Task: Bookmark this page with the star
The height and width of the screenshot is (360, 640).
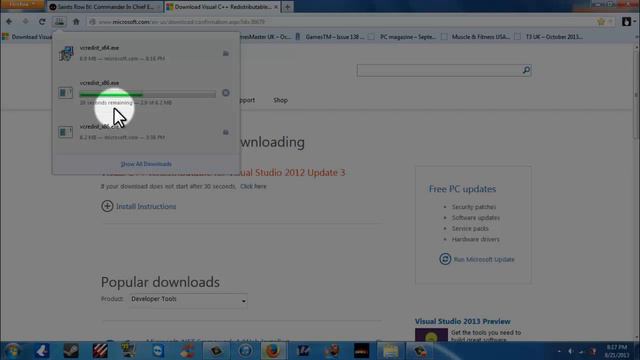Action: tap(601, 22)
